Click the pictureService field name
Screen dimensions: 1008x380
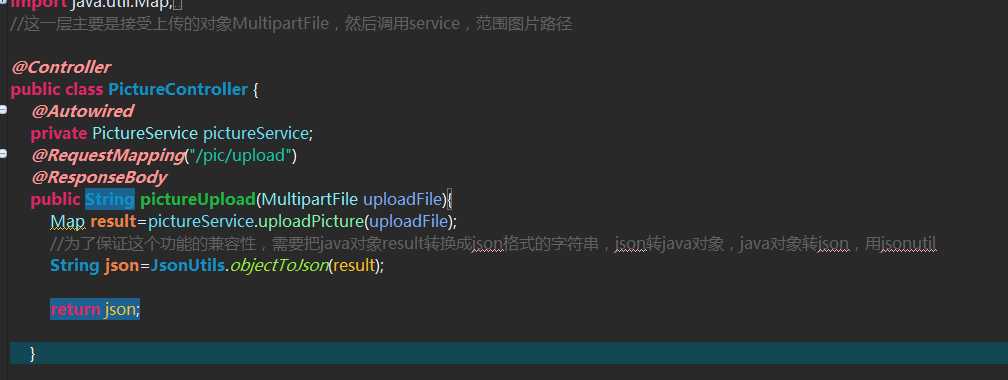click(255, 133)
